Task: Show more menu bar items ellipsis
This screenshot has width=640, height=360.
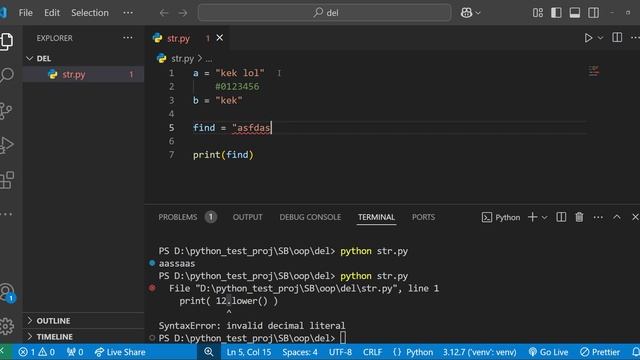Action: [128, 13]
